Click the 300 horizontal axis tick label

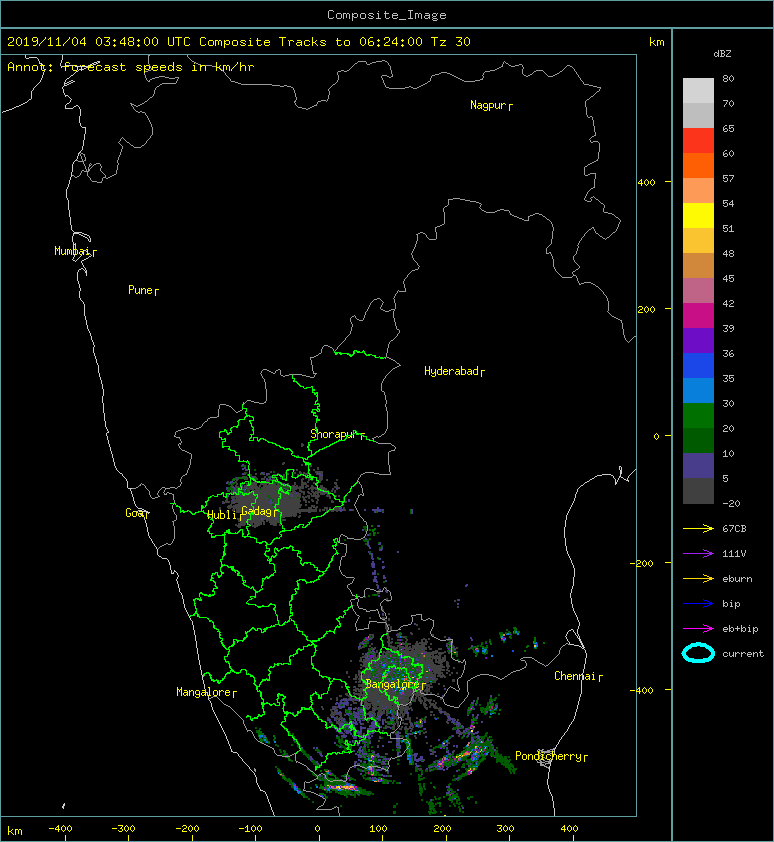tap(505, 829)
